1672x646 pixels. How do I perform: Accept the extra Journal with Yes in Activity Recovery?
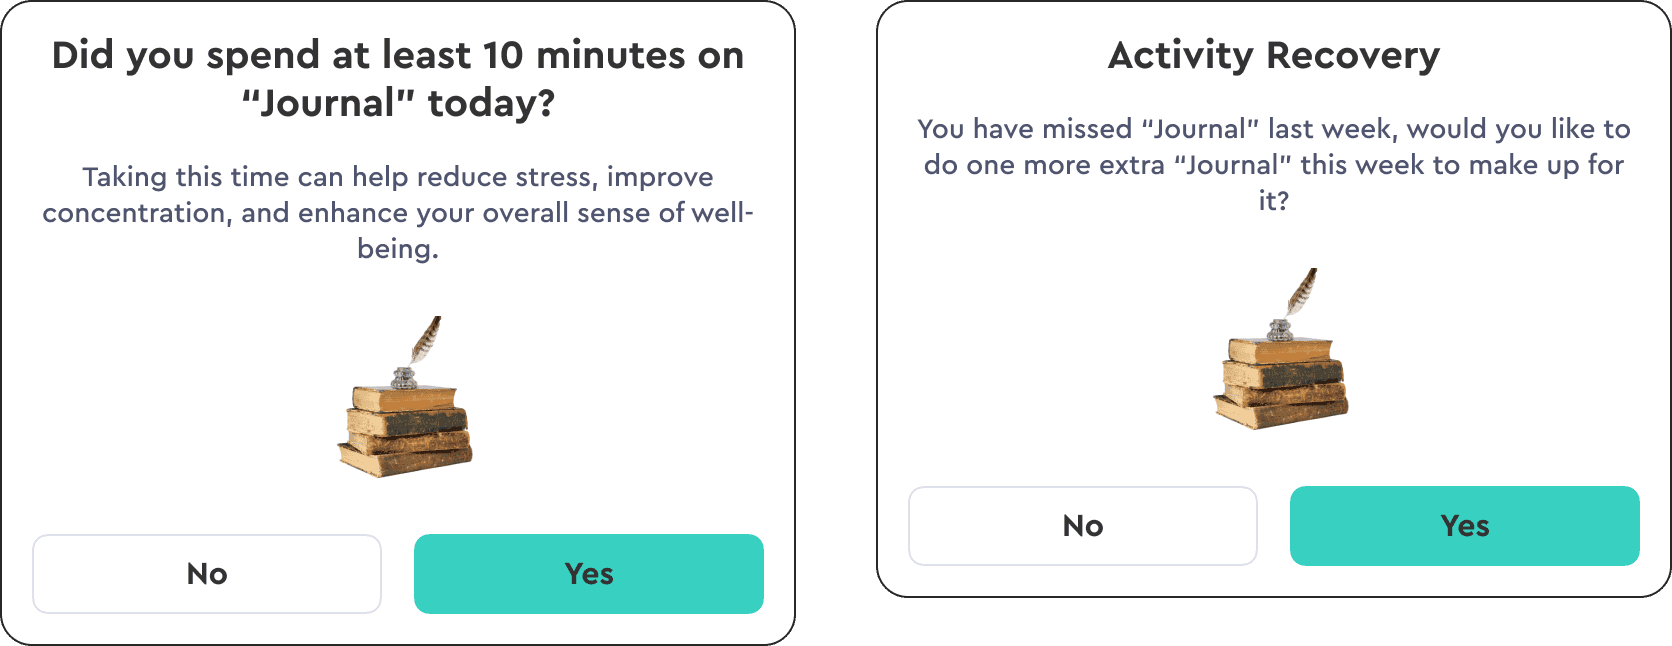pyautogui.click(x=1464, y=525)
